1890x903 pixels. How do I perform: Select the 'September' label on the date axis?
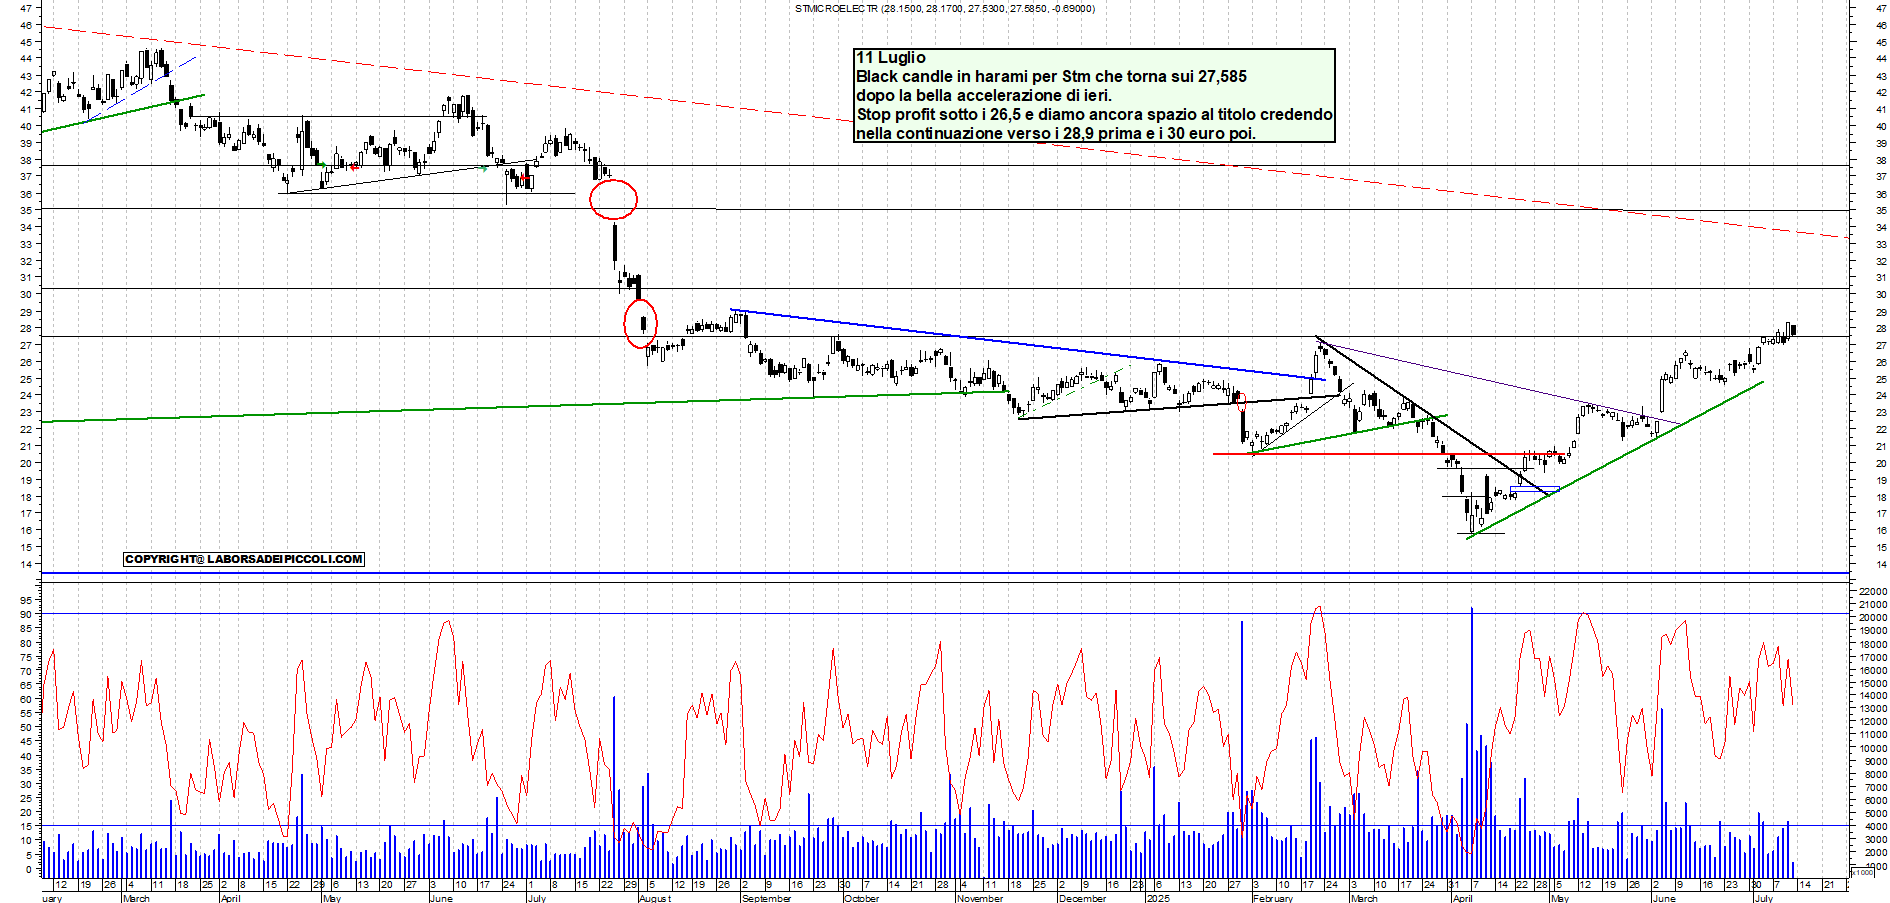(x=767, y=898)
